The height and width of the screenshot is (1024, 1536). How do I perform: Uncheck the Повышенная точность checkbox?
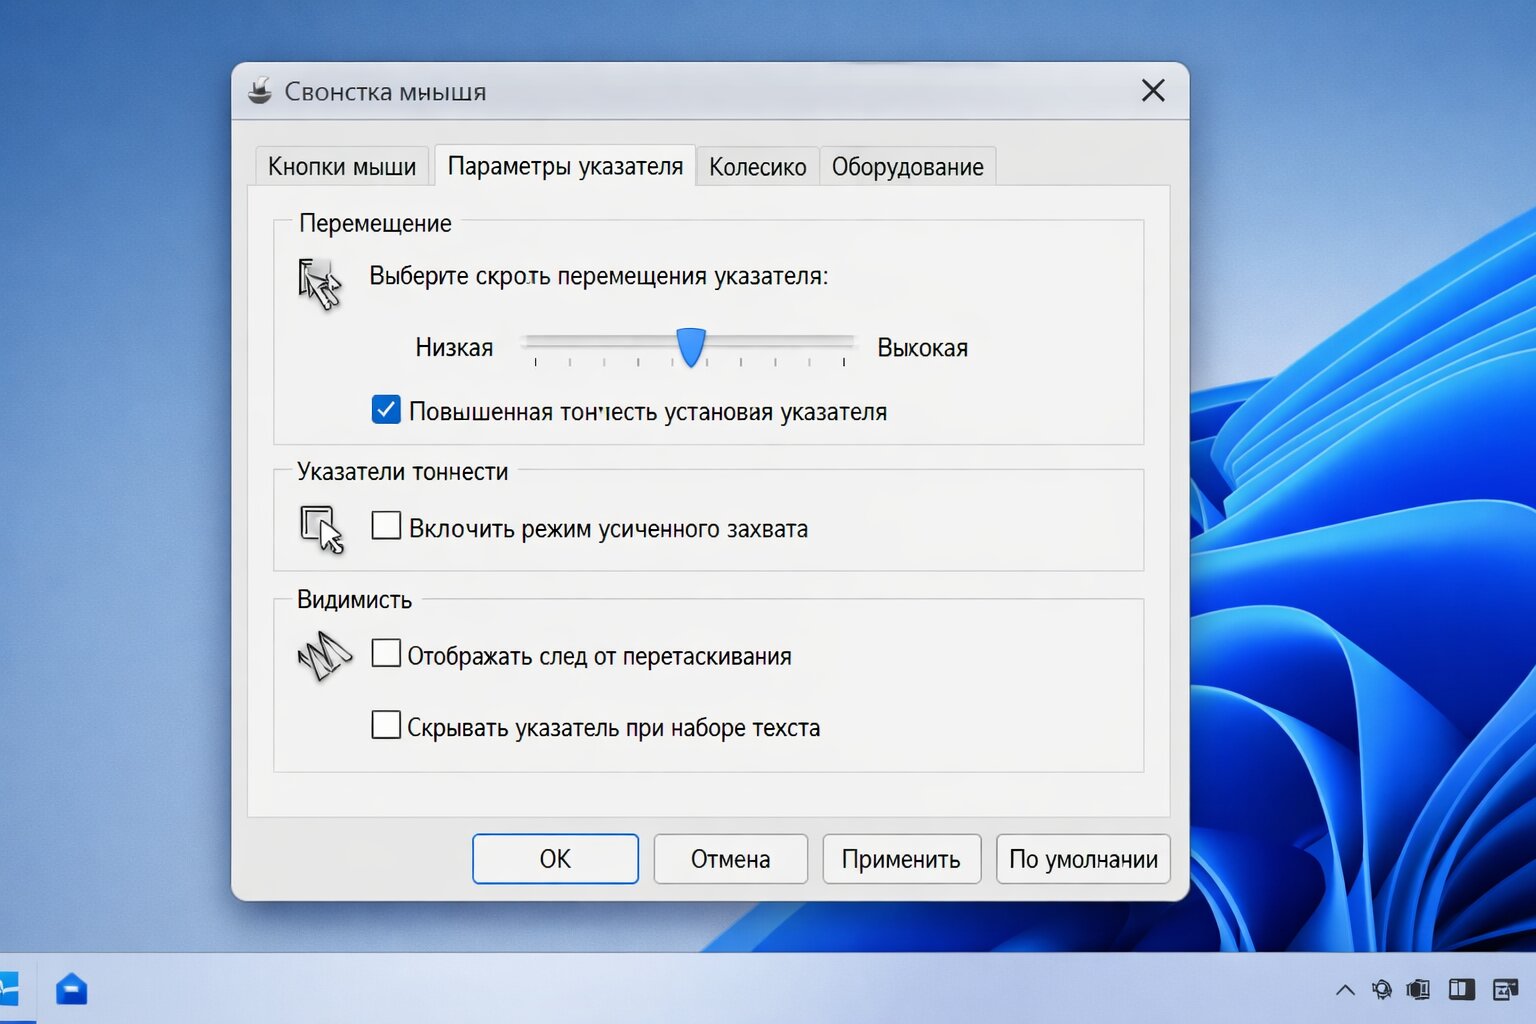(x=386, y=410)
